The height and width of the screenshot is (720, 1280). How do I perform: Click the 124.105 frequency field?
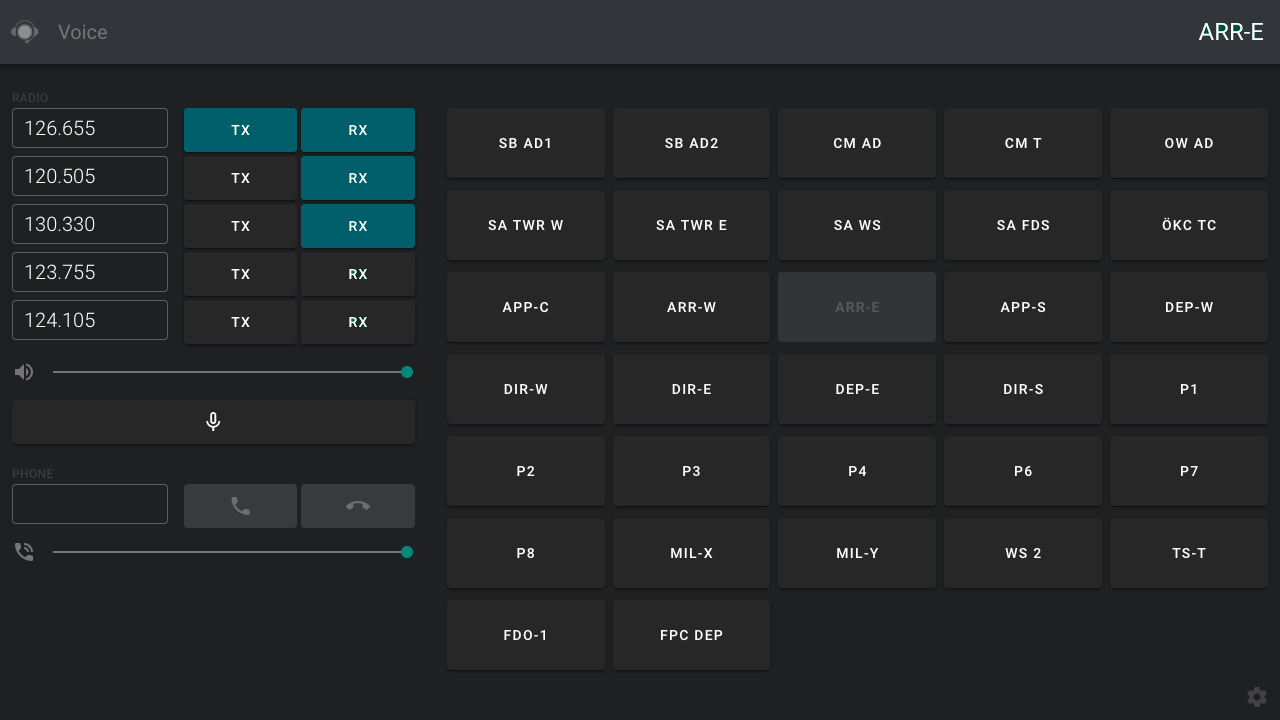(90, 320)
